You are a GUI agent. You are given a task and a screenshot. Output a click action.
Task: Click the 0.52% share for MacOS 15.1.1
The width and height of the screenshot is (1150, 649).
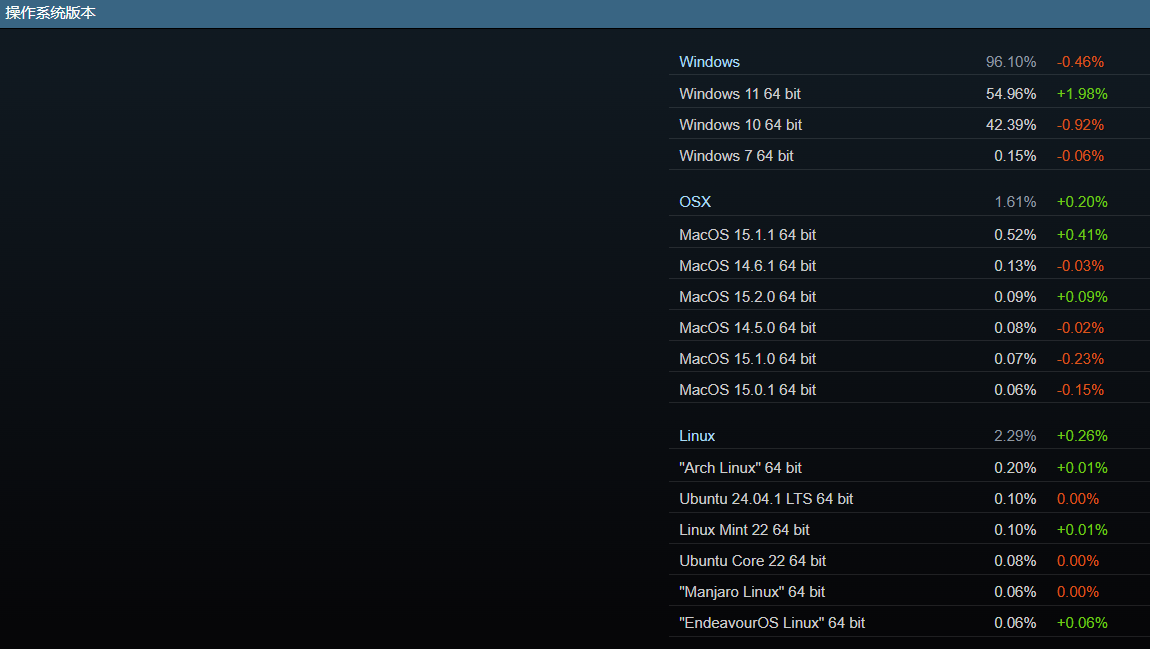pyautogui.click(x=1015, y=235)
